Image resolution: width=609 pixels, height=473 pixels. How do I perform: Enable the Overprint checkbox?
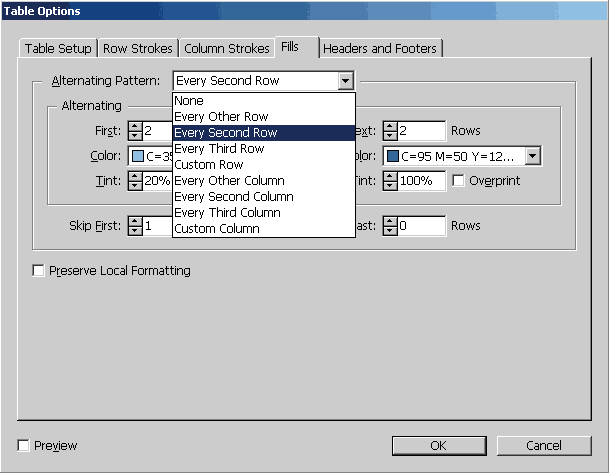458,181
